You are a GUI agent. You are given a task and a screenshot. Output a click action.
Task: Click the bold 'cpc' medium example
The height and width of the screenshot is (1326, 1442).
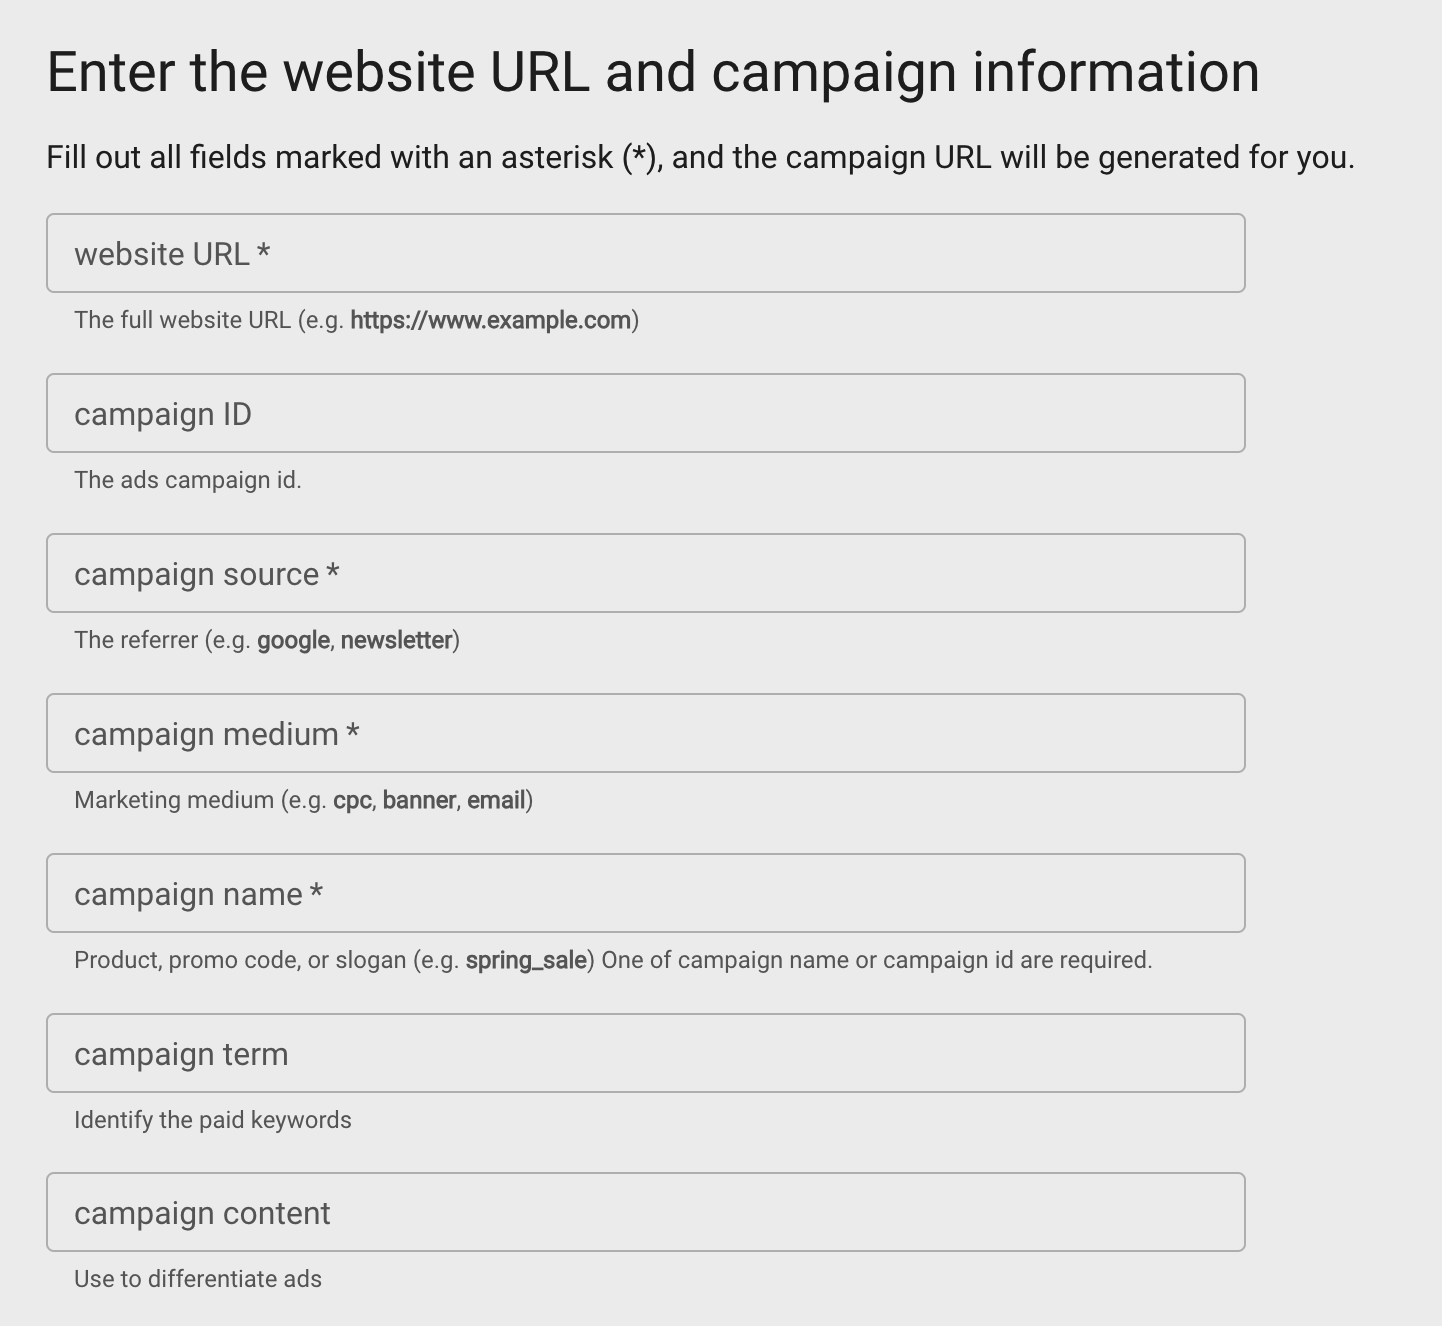click(x=352, y=800)
